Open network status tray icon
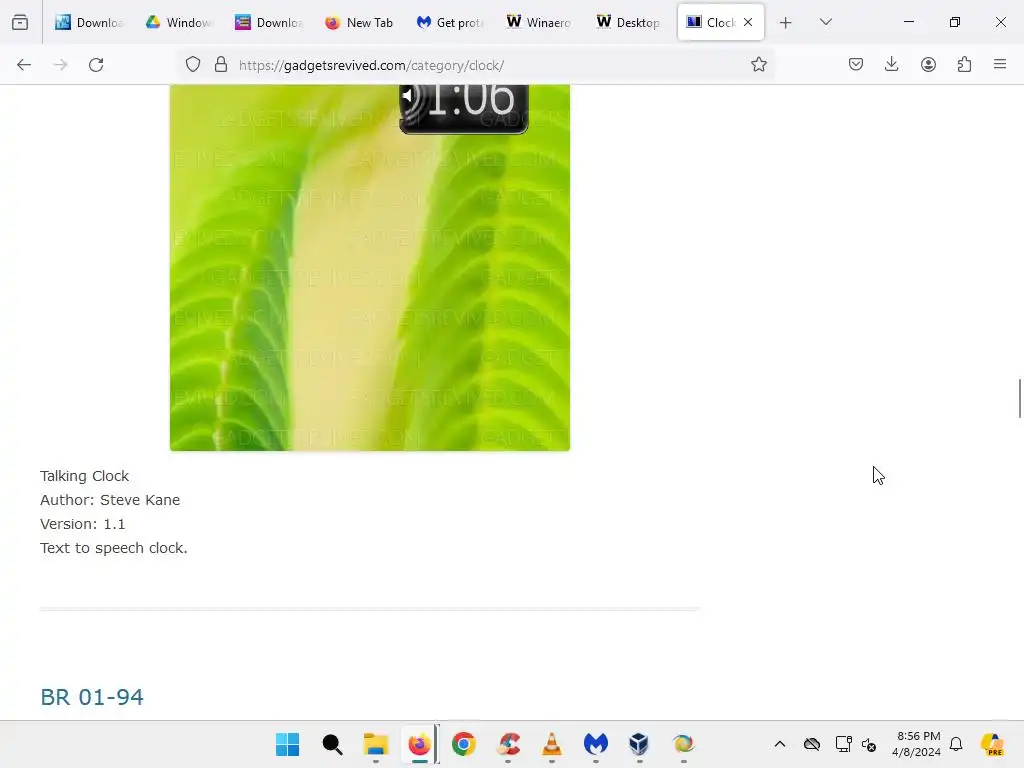The image size is (1024, 768). coord(843,744)
